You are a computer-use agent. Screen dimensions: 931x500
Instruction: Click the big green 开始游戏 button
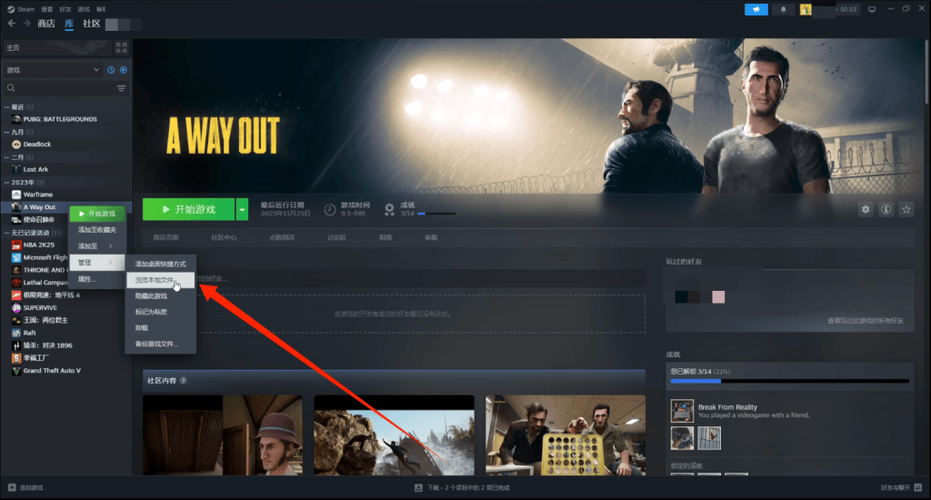(x=189, y=210)
